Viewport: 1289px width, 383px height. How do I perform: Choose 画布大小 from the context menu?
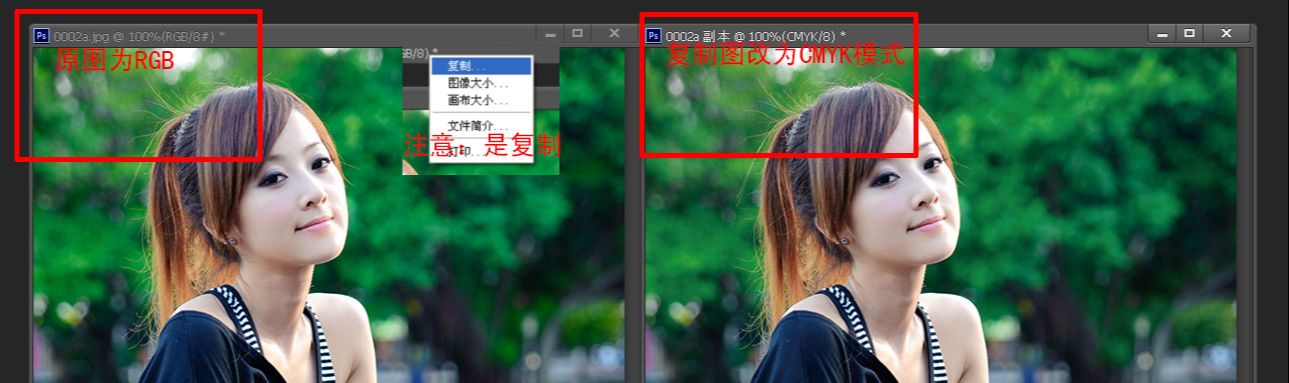coord(481,101)
